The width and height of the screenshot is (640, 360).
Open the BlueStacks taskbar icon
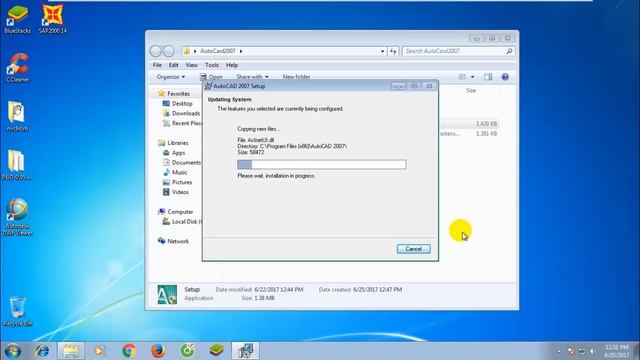pyautogui.click(x=216, y=351)
